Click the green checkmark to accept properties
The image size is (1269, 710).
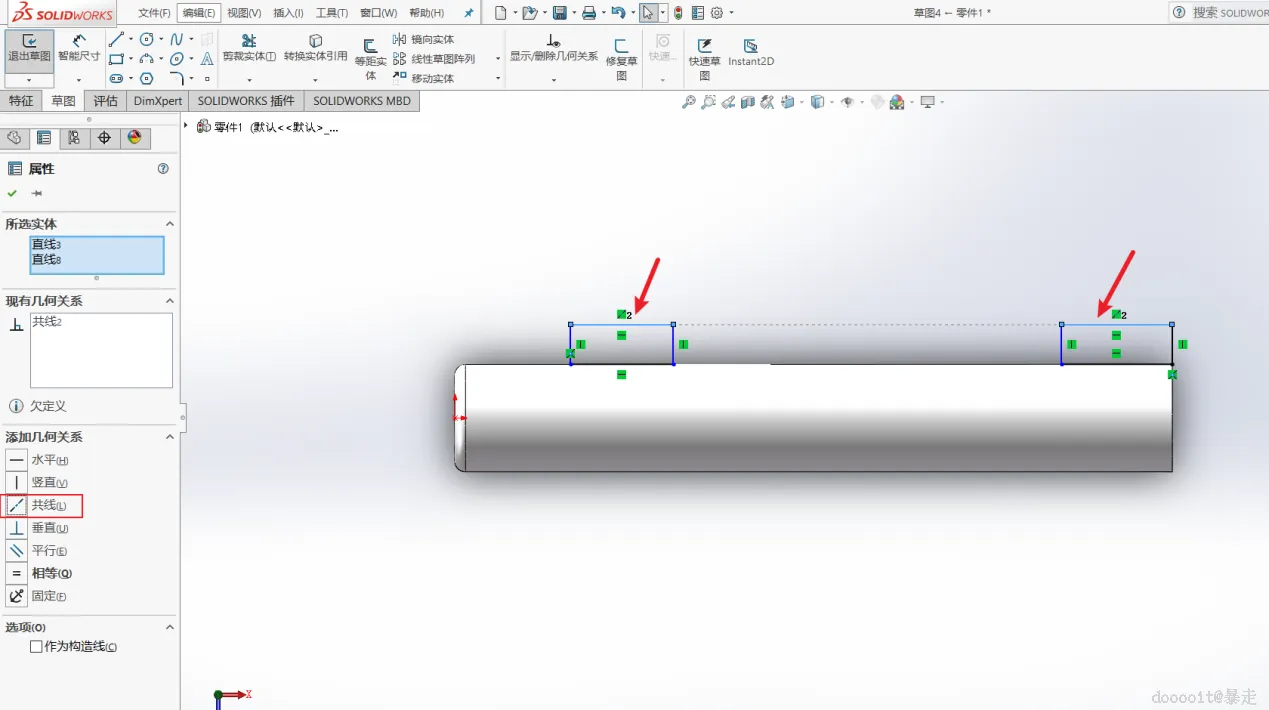coord(12,193)
